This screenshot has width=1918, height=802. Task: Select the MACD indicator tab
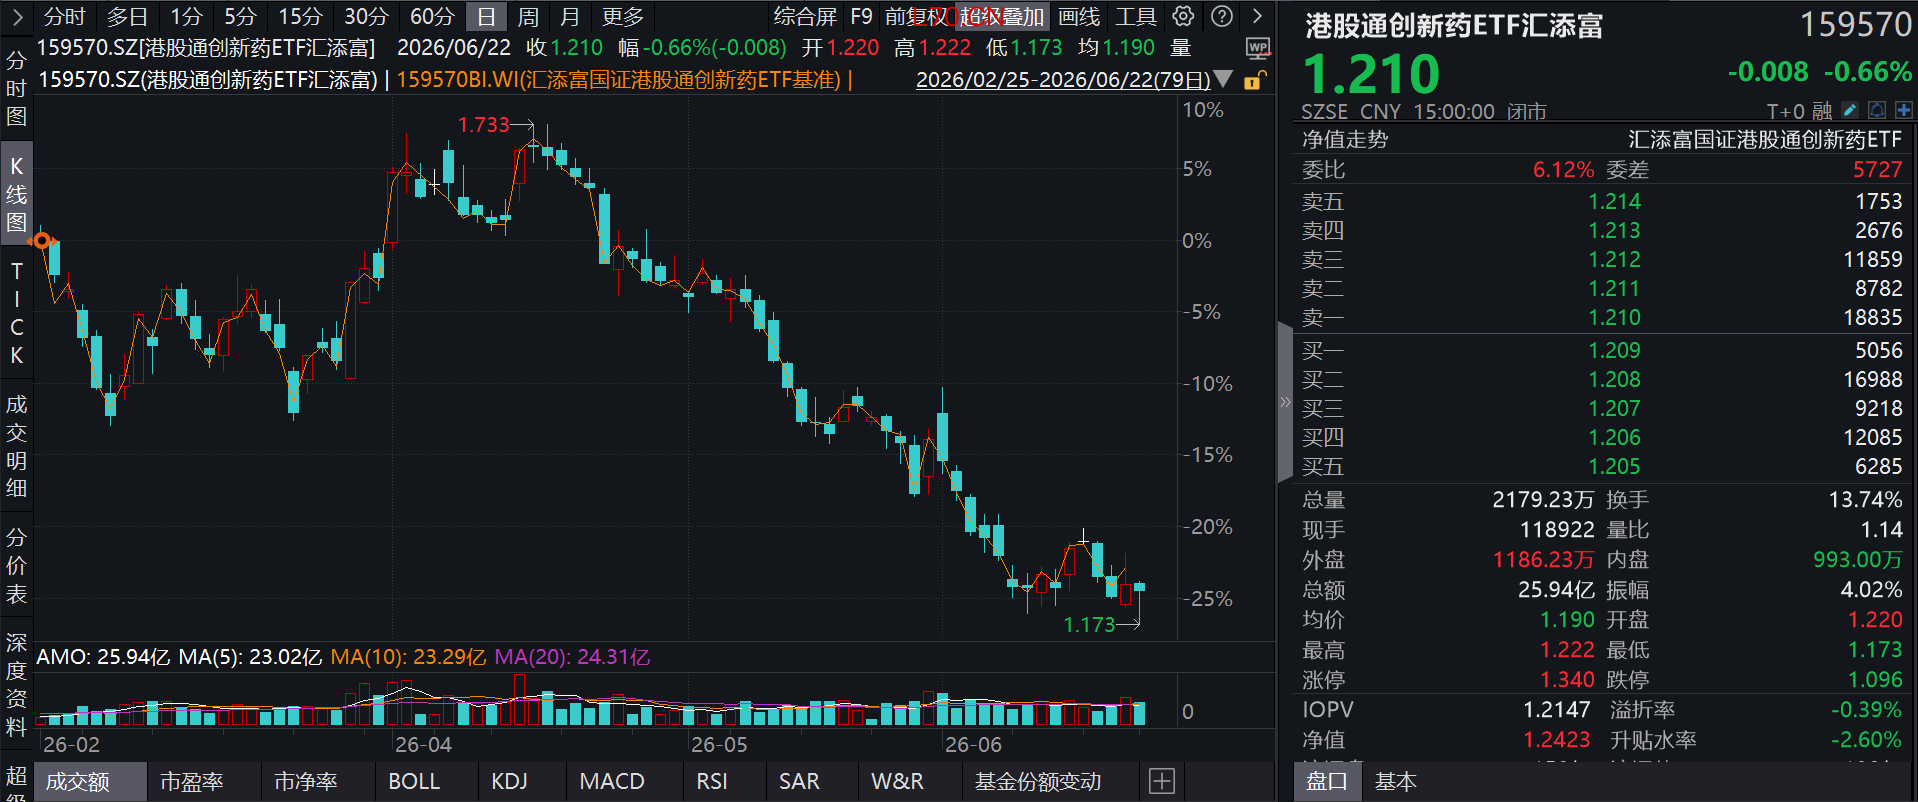[x=612, y=781]
